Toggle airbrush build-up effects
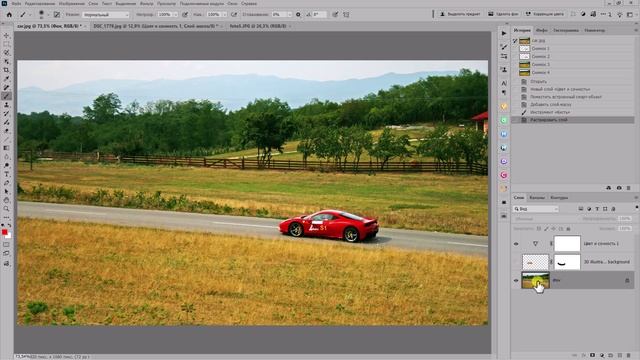This screenshot has height=360, width=640. [234, 14]
